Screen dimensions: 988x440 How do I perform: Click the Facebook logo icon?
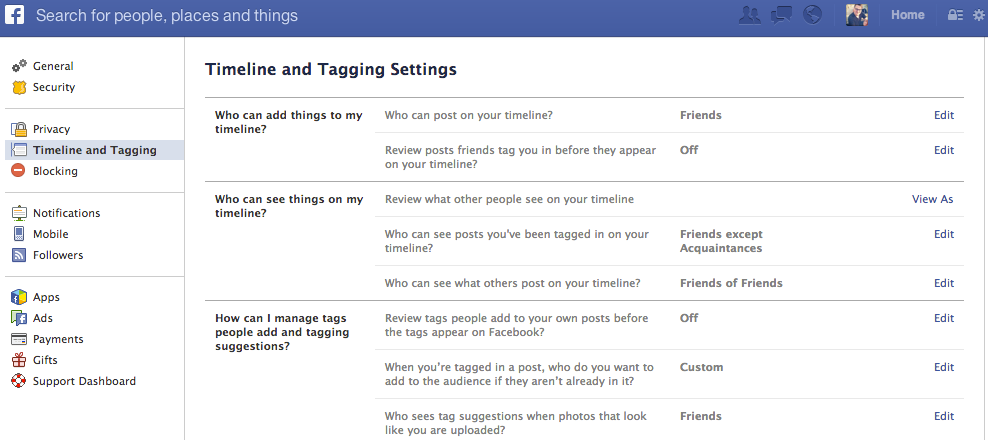(14, 15)
